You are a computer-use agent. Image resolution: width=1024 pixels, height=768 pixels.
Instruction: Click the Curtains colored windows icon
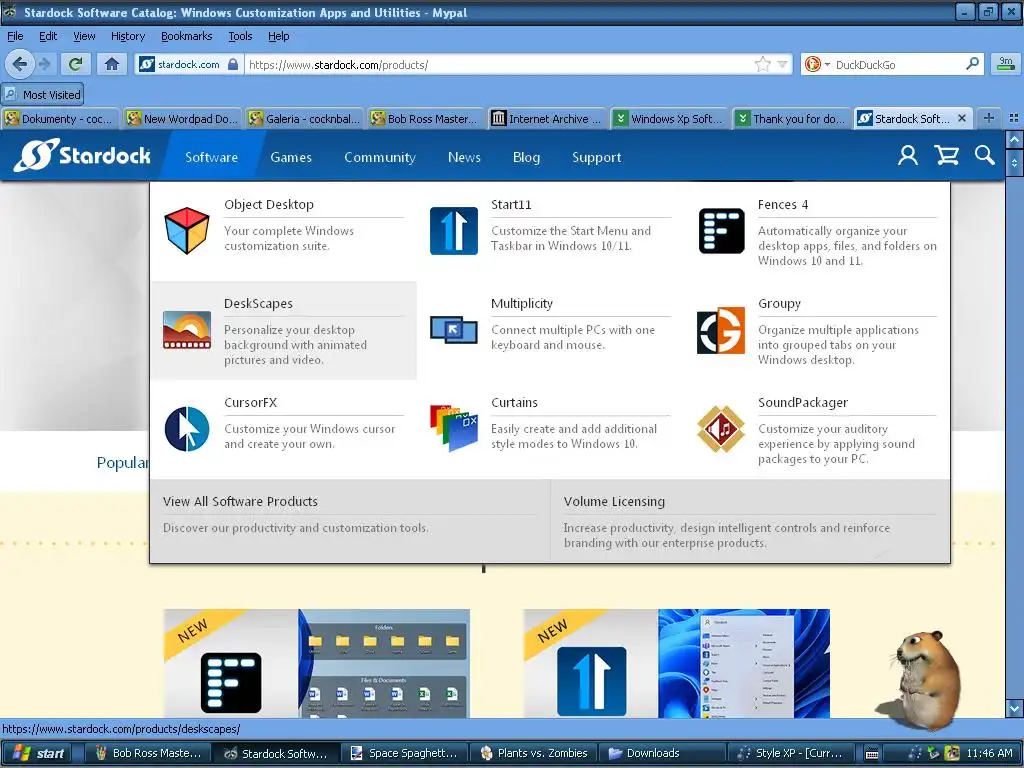(x=454, y=428)
